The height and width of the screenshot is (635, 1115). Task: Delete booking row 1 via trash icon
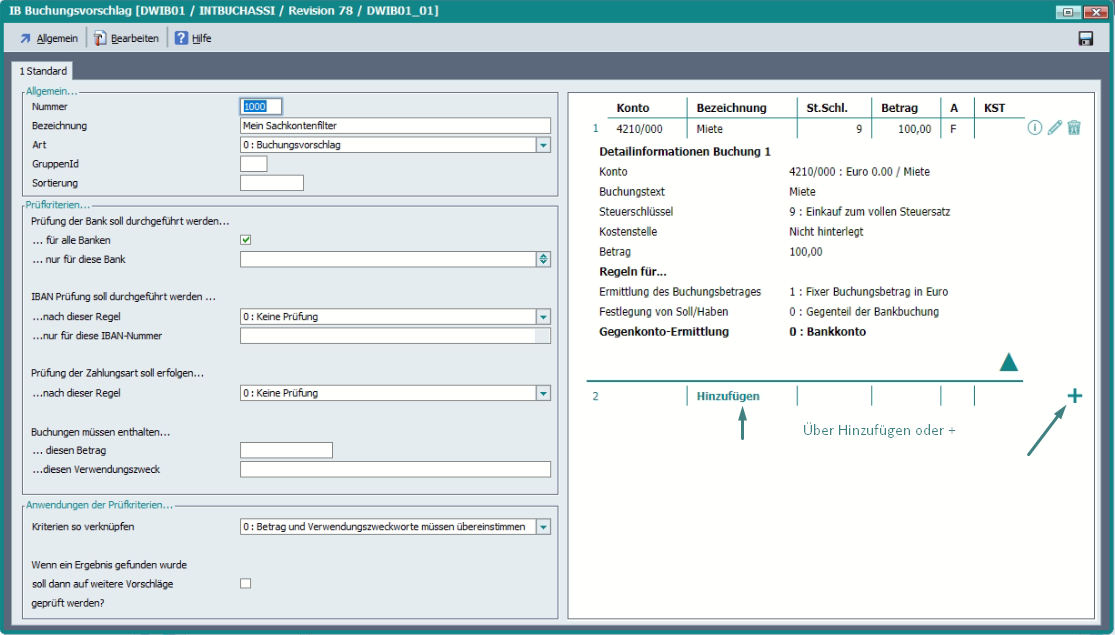click(x=1074, y=128)
